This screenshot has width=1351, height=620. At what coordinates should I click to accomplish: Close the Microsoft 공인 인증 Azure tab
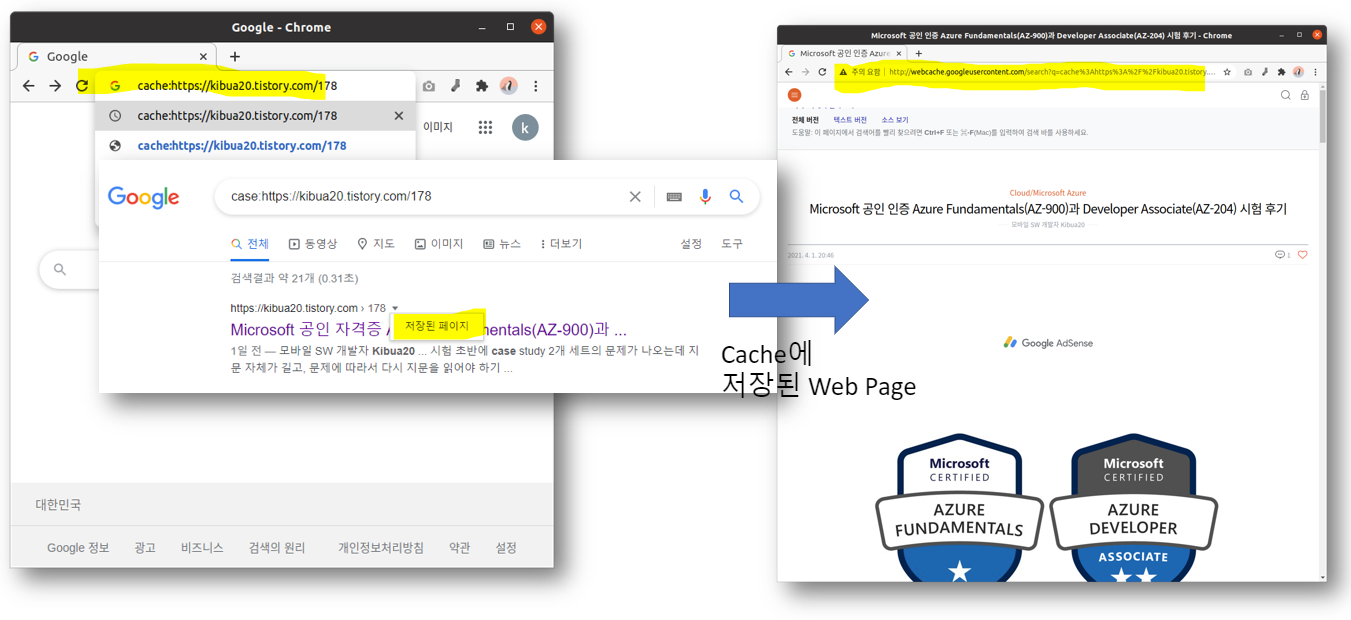click(898, 53)
